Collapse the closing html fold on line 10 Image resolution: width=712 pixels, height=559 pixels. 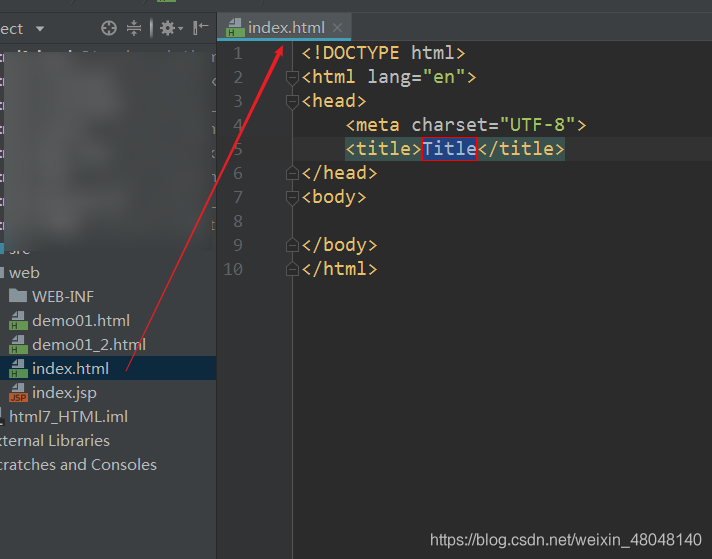coord(292,269)
